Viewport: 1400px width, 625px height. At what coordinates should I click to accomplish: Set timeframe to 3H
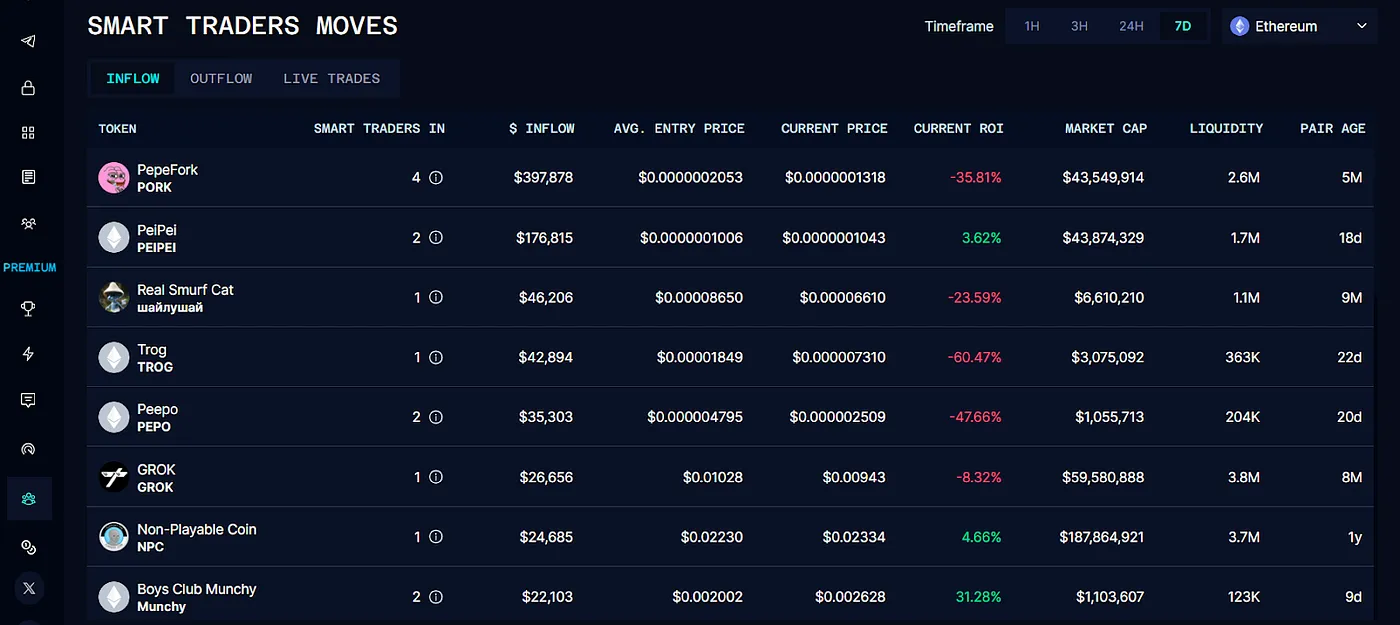1079,26
